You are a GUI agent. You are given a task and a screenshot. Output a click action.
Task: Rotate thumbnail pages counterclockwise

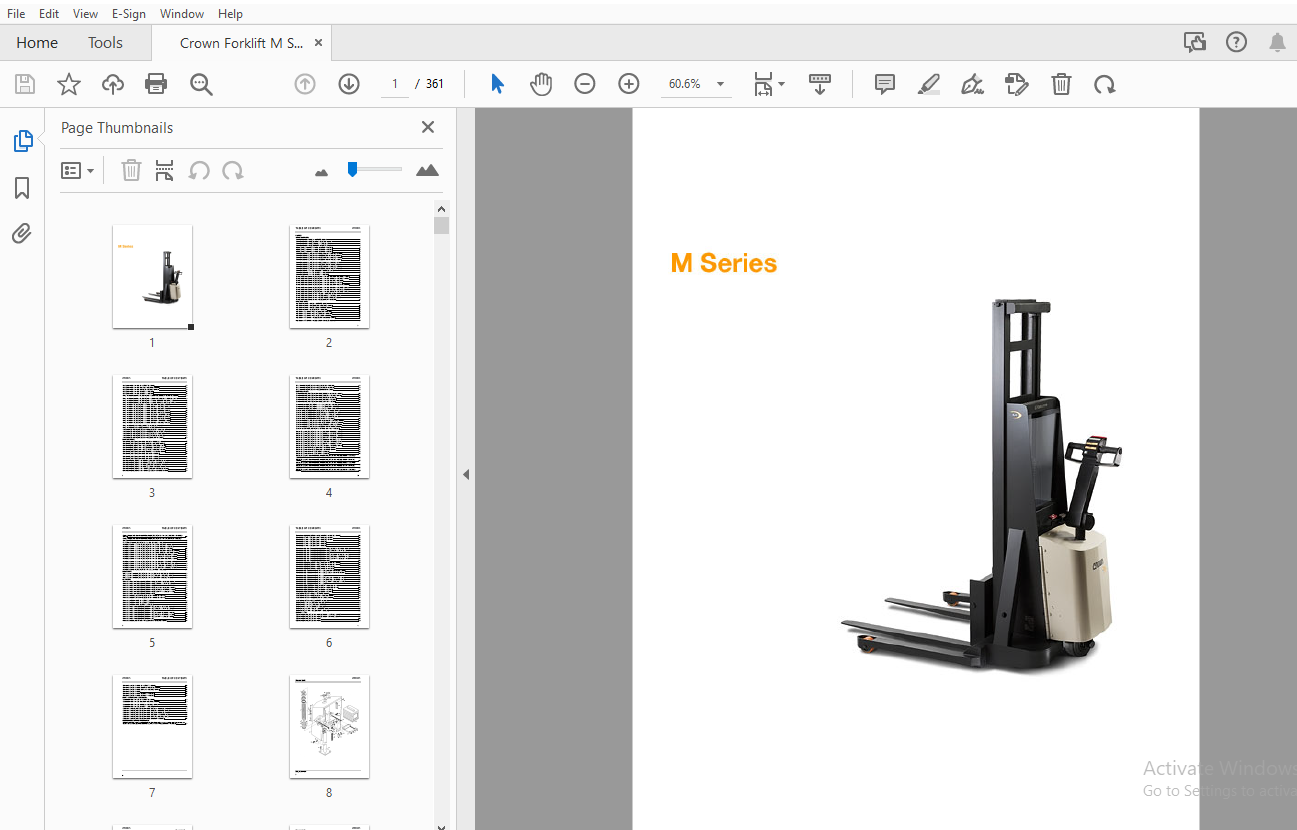(x=199, y=170)
